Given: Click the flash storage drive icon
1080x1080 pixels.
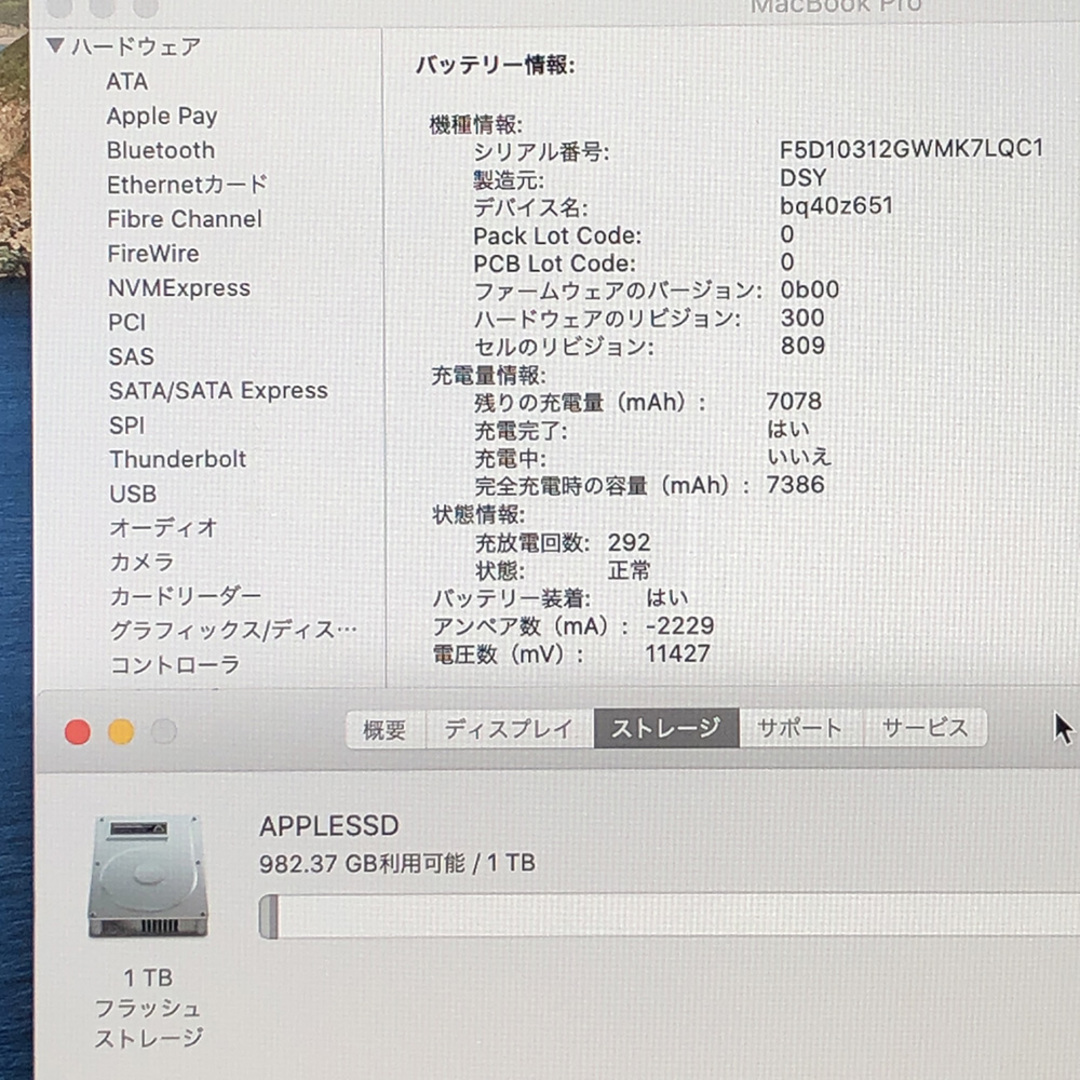Looking at the screenshot, I should coord(148,876).
